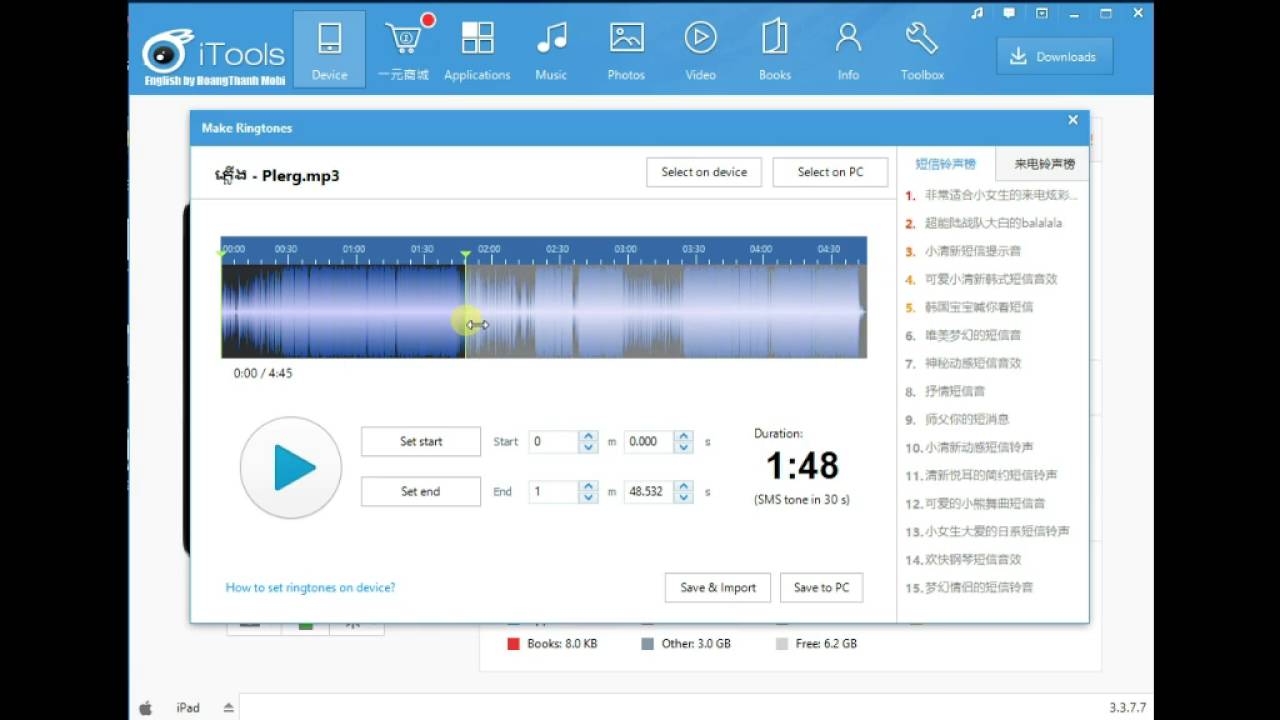Open the Photos section icon
The image size is (1280, 720).
[626, 38]
